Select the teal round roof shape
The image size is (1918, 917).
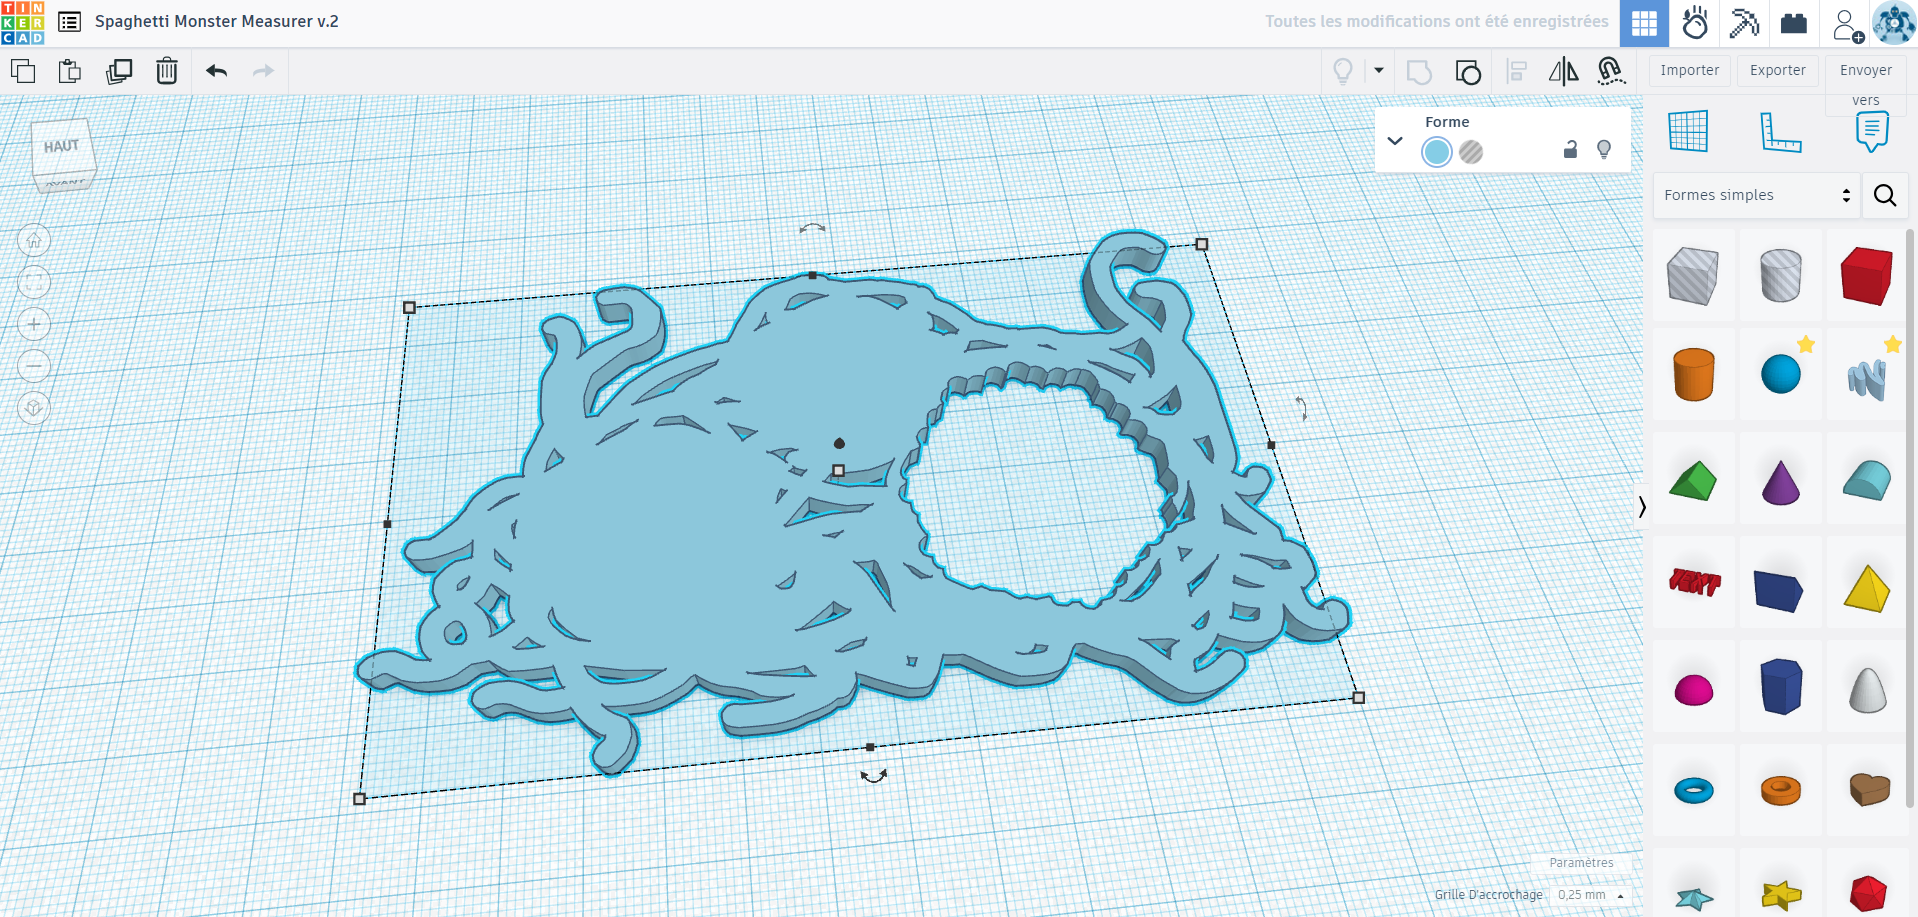(1867, 481)
